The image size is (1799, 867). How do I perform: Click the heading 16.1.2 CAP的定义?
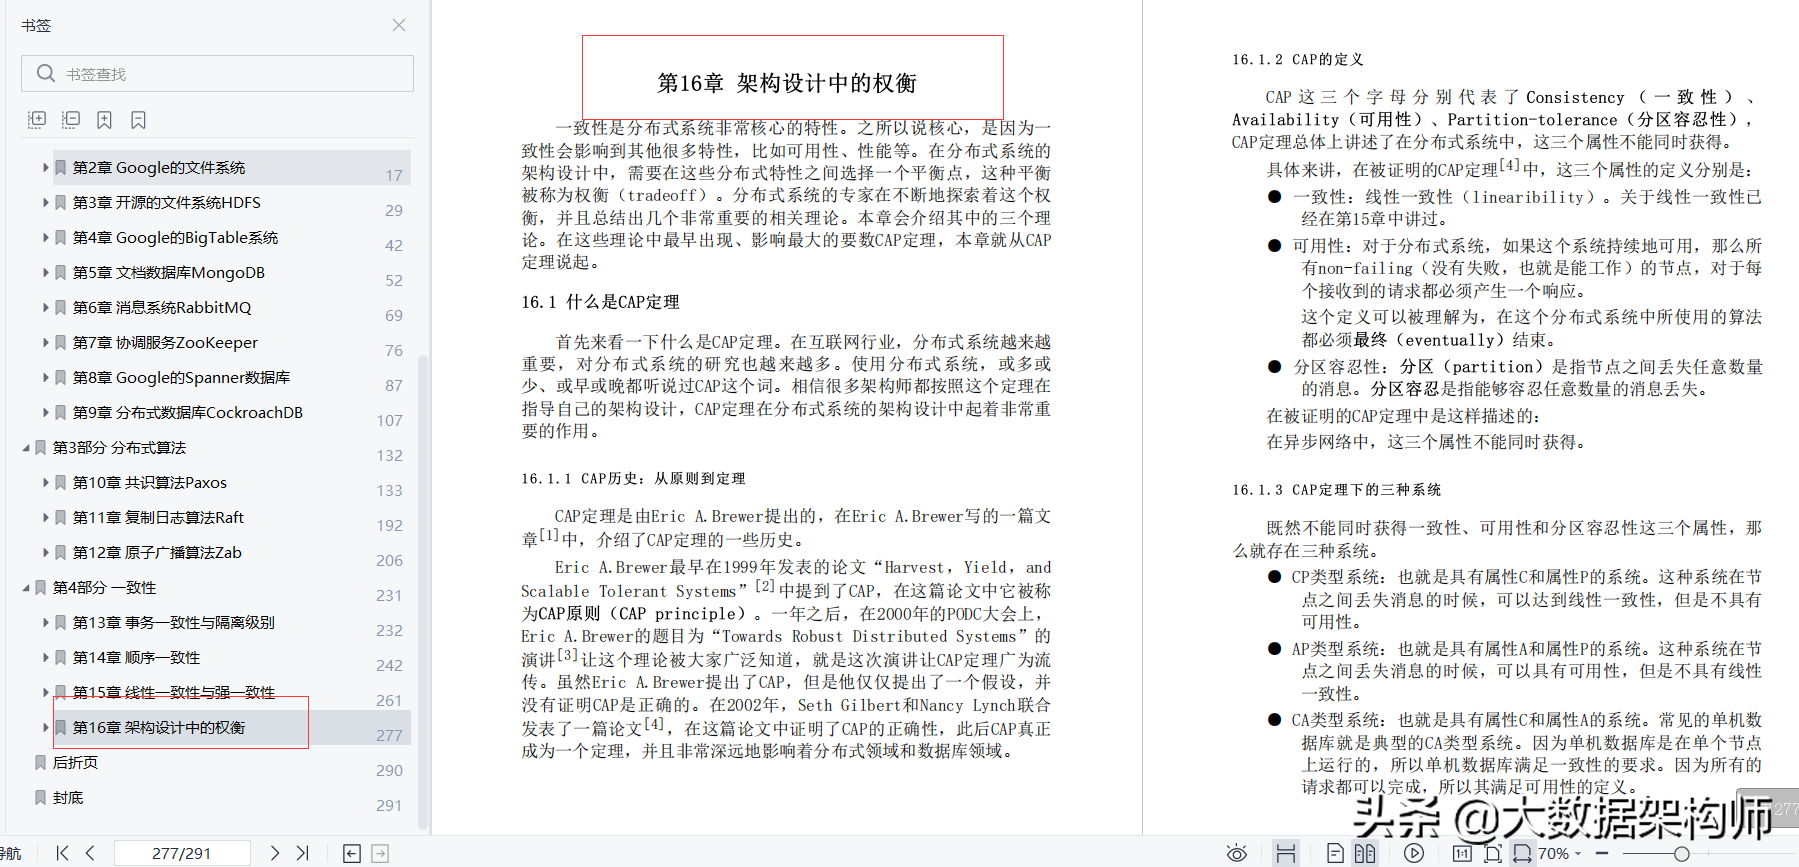1298,60
